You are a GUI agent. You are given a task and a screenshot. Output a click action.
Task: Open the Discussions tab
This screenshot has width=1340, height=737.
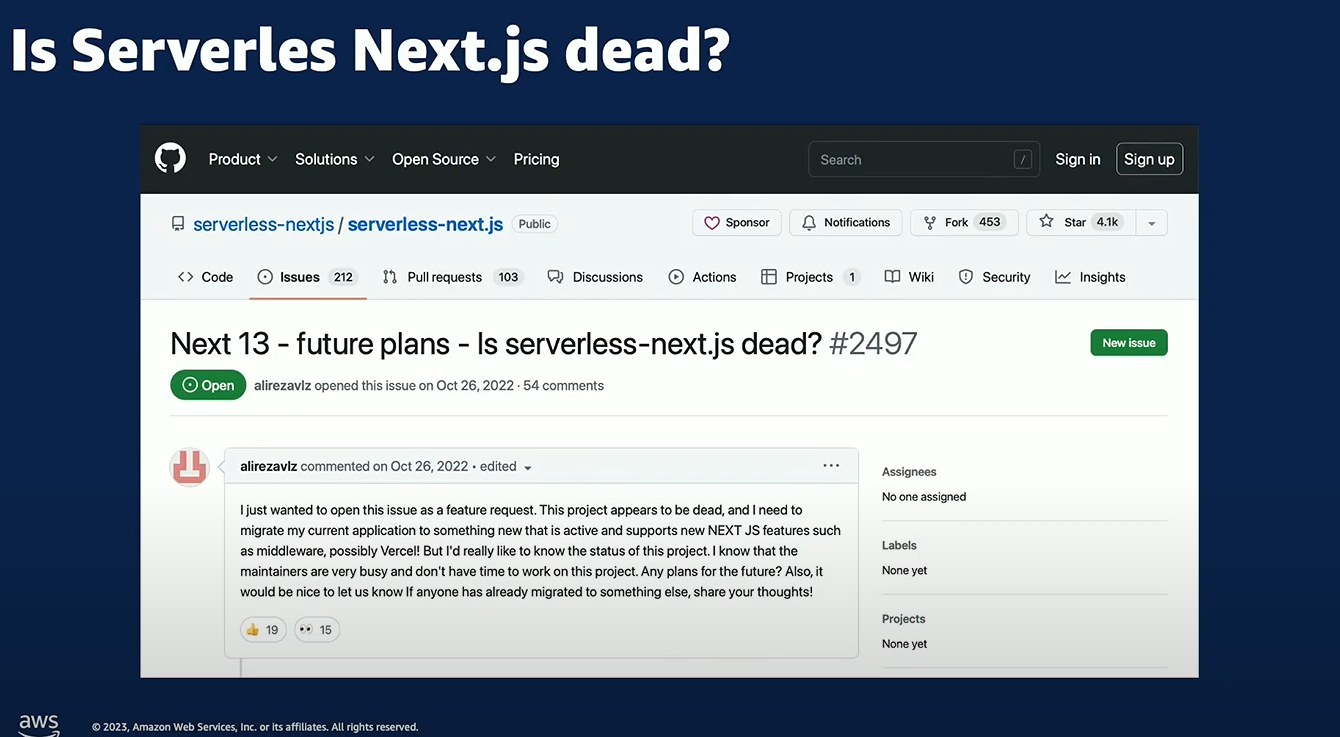tap(595, 277)
